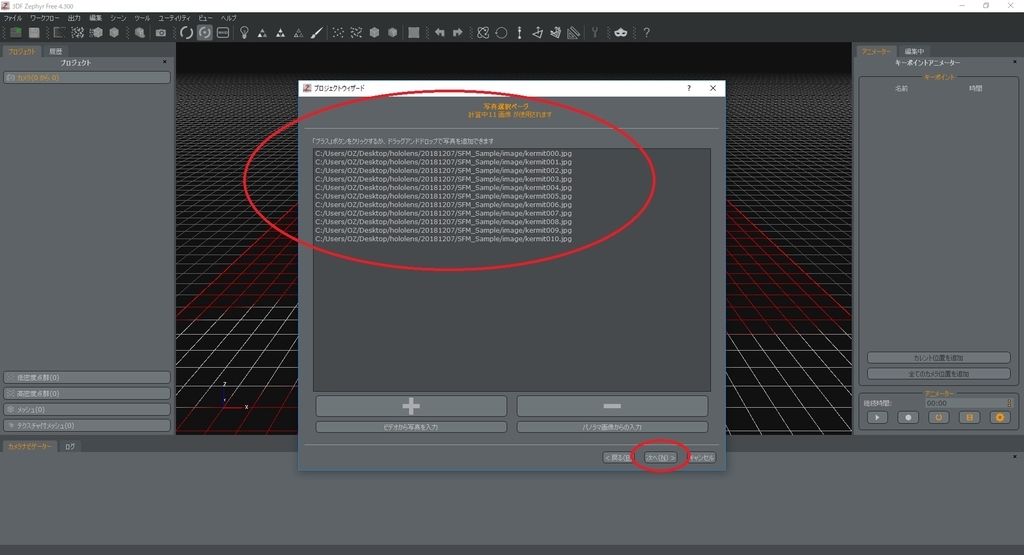Click the Redo arrow icon

tap(457, 33)
